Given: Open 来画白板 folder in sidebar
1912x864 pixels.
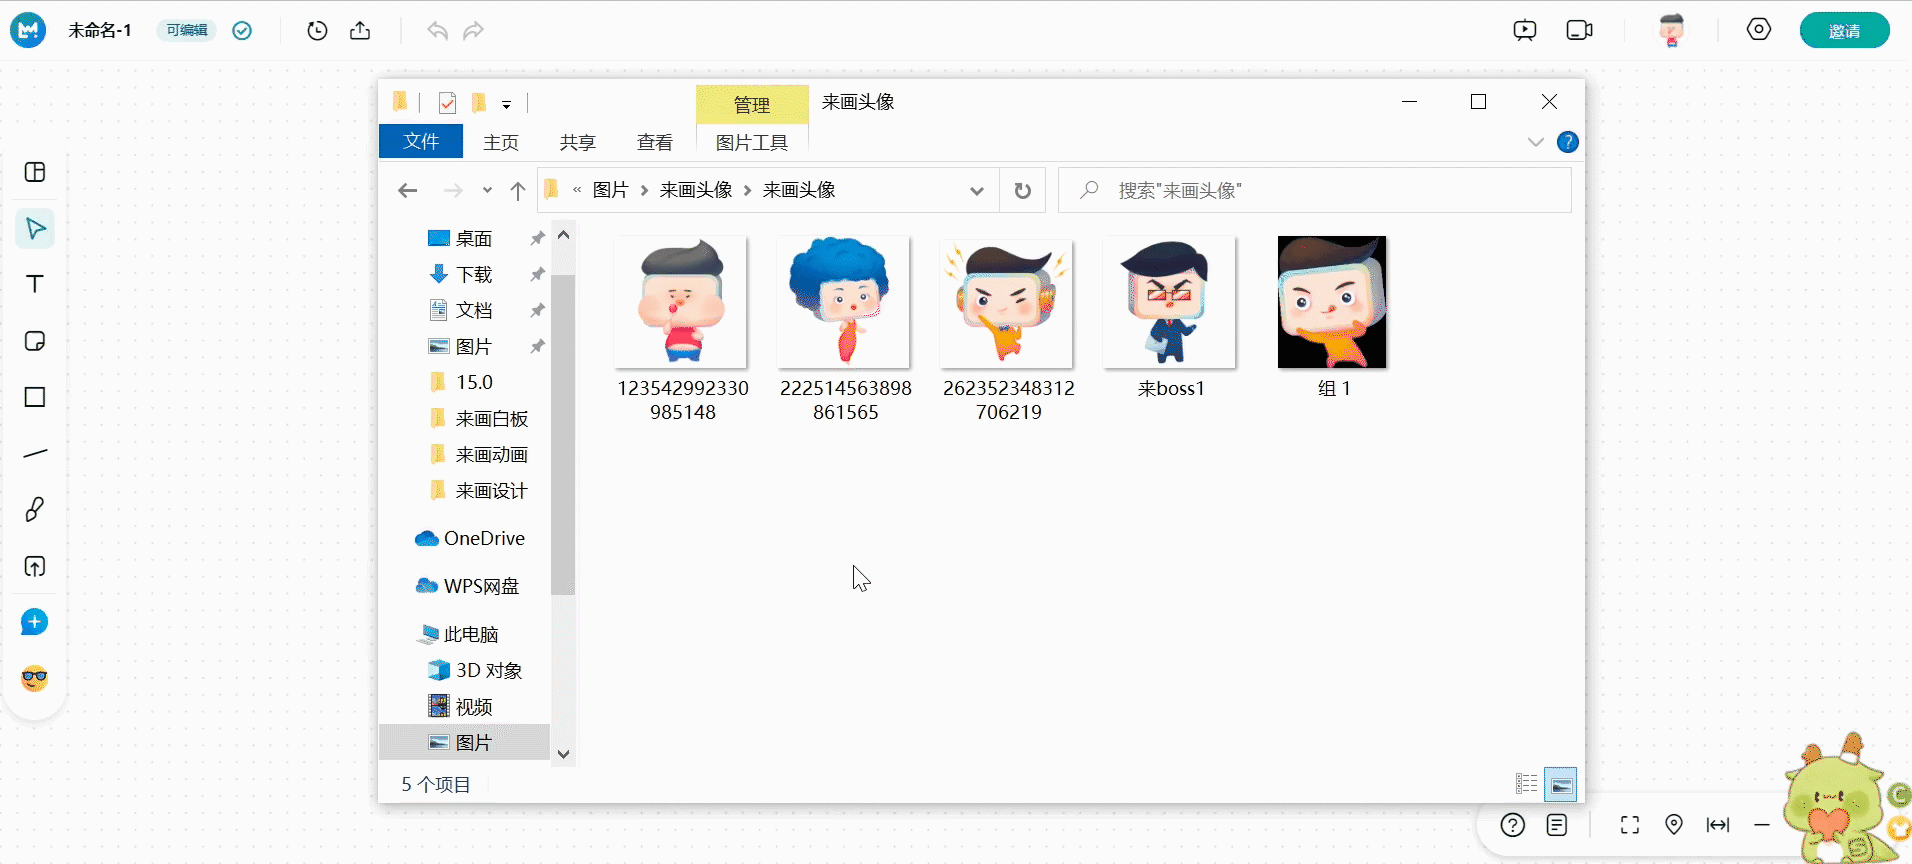Looking at the screenshot, I should (x=491, y=418).
